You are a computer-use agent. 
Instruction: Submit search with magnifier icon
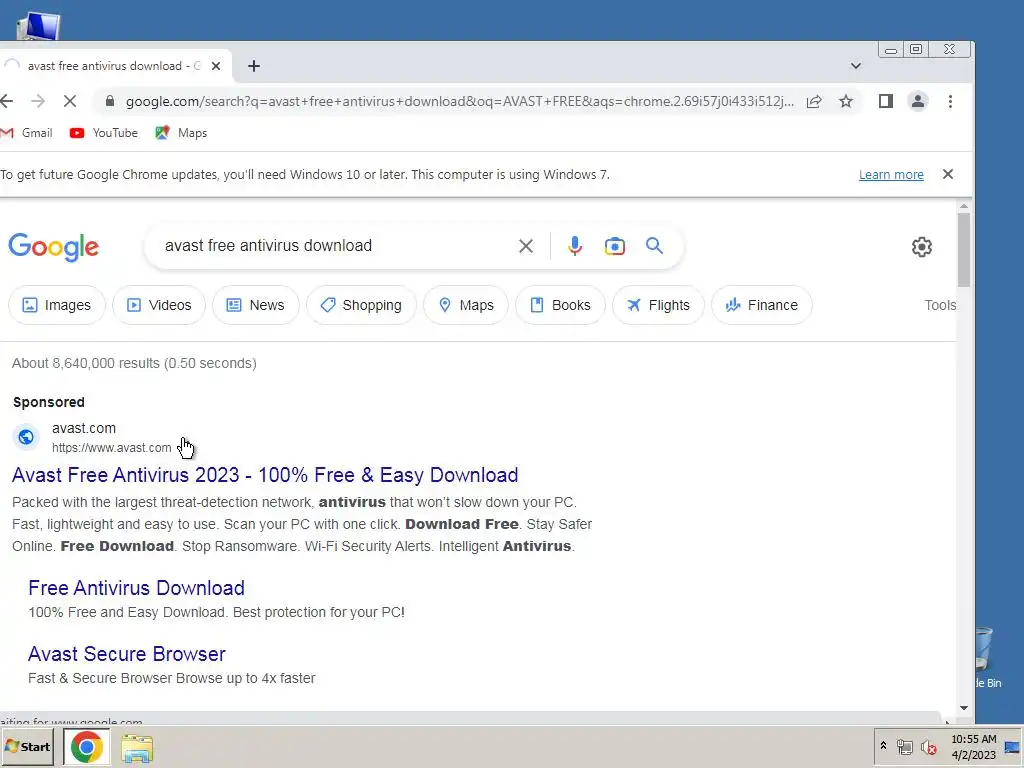pyautogui.click(x=654, y=246)
